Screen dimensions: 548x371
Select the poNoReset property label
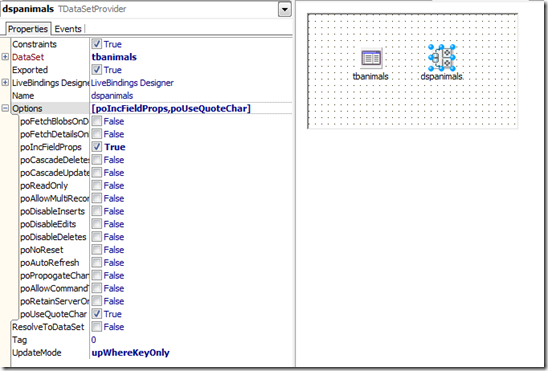[x=42, y=250]
